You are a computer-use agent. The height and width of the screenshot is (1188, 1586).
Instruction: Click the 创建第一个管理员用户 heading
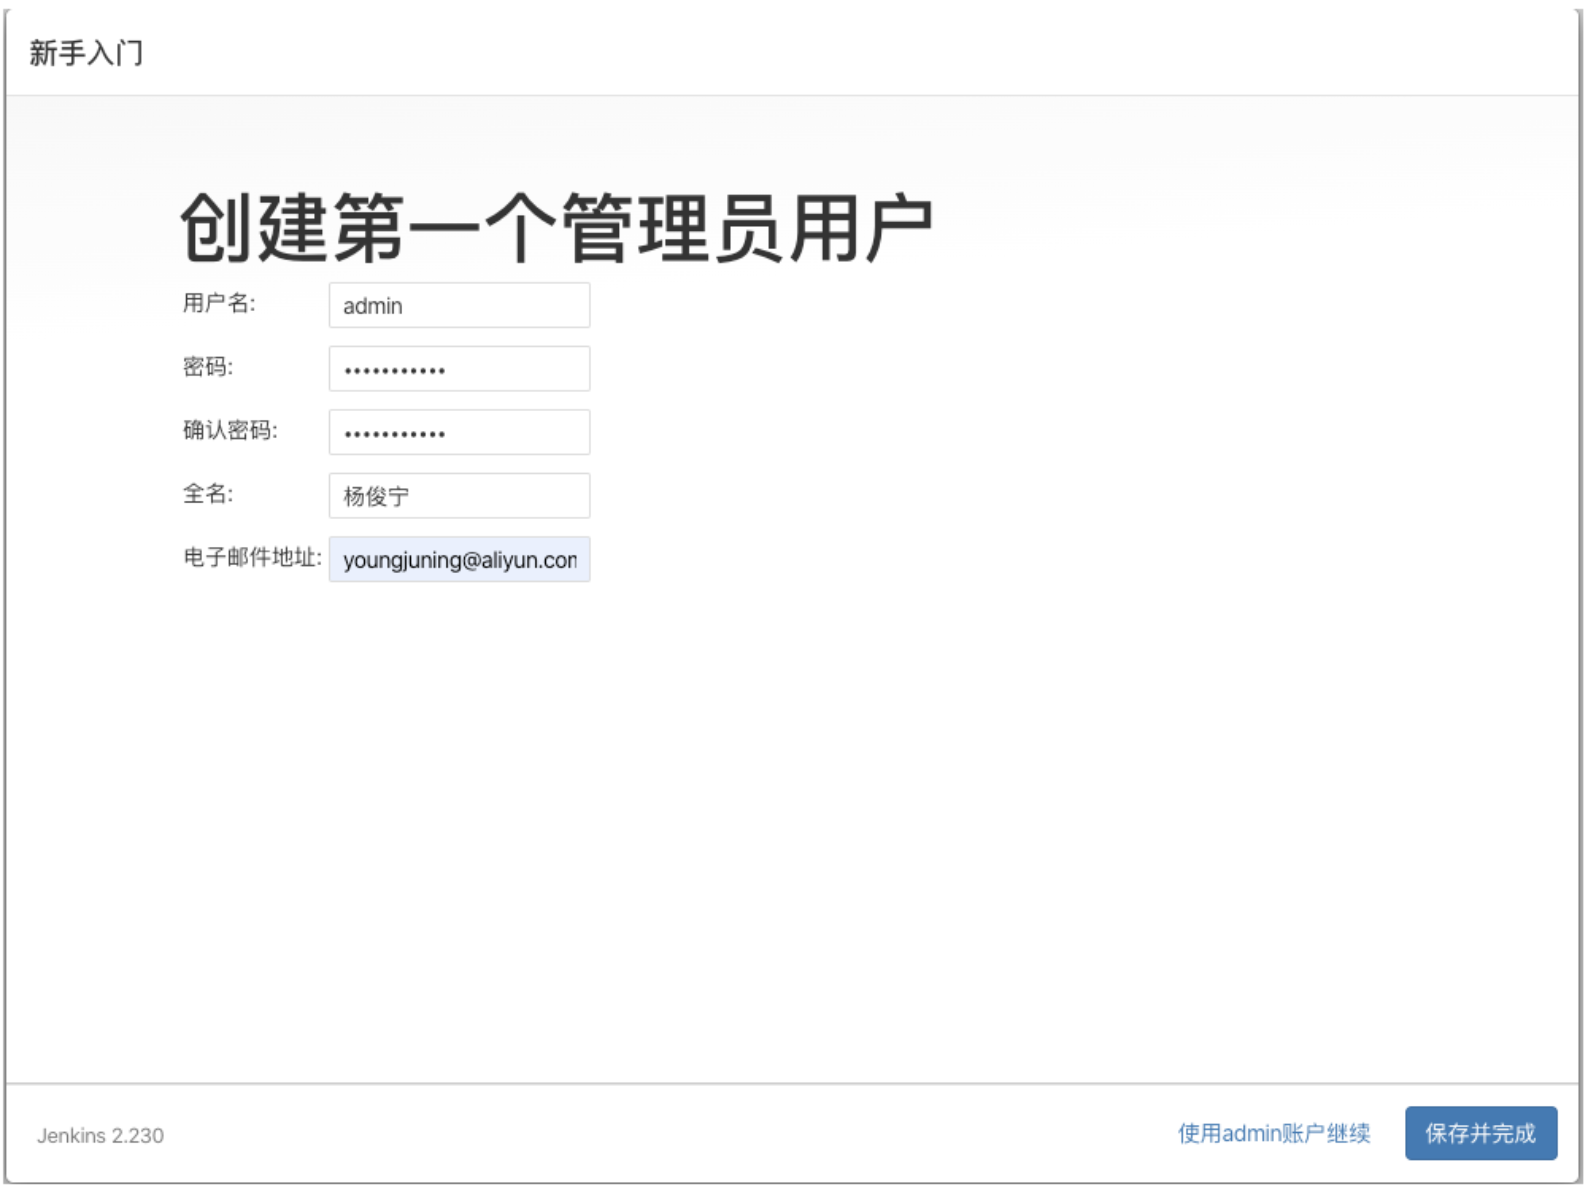tap(556, 228)
